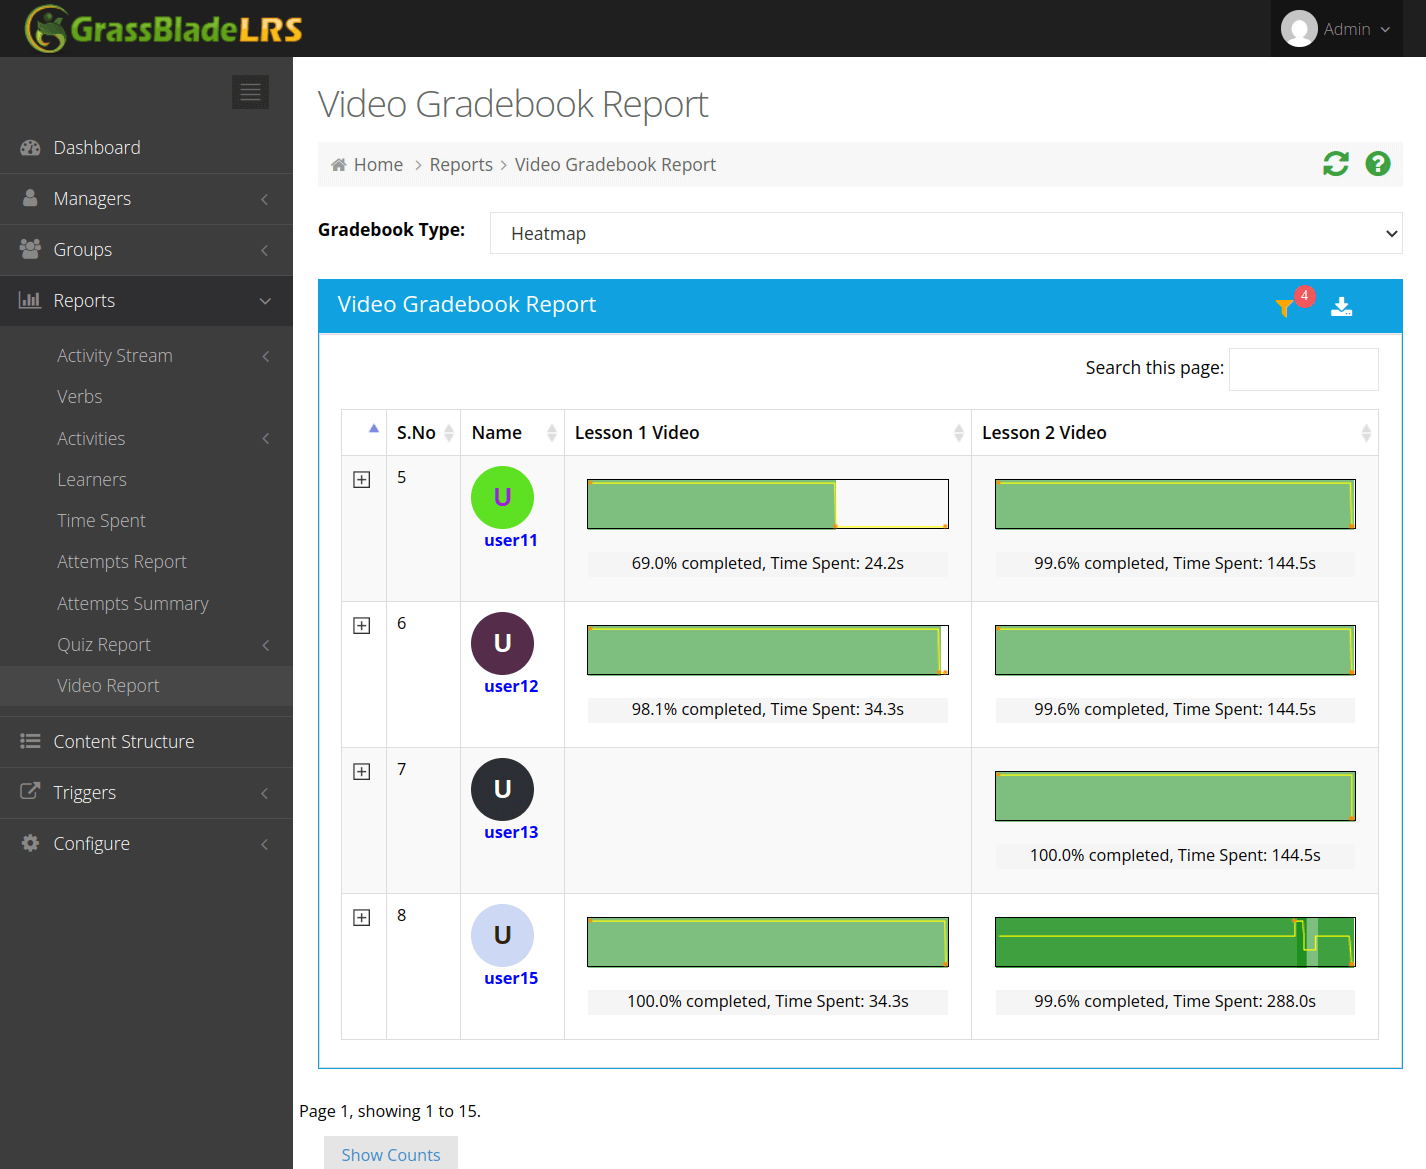Expand the Groups submenu chevron
The height and width of the screenshot is (1169, 1426).
265,250
